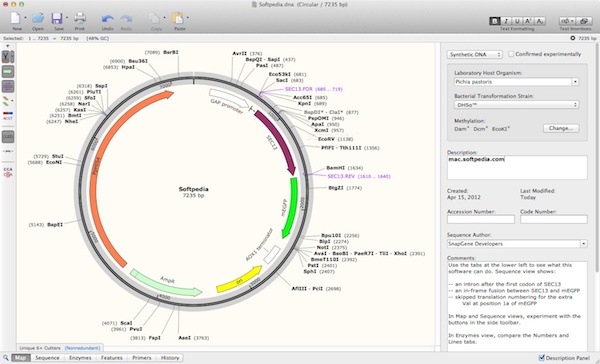Switch to the Sequence tab
The width and height of the screenshot is (600, 364).
tap(47, 358)
